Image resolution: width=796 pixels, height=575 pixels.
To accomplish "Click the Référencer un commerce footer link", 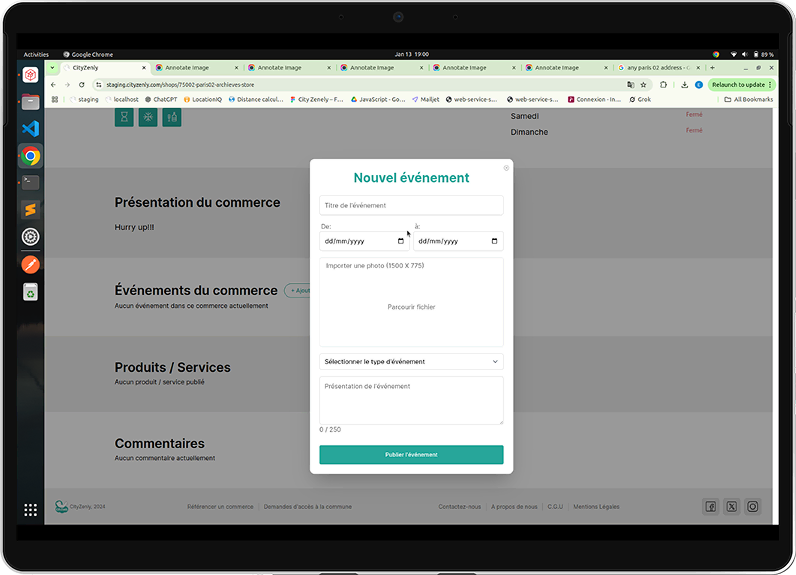I will (220, 506).
